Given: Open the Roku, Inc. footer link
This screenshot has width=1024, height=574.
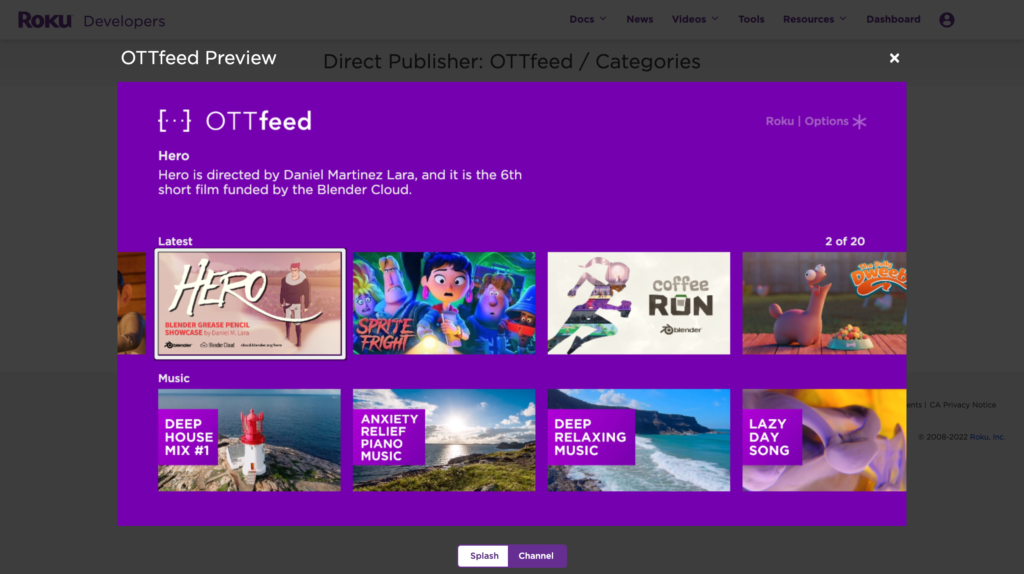Looking at the screenshot, I should pos(987,437).
